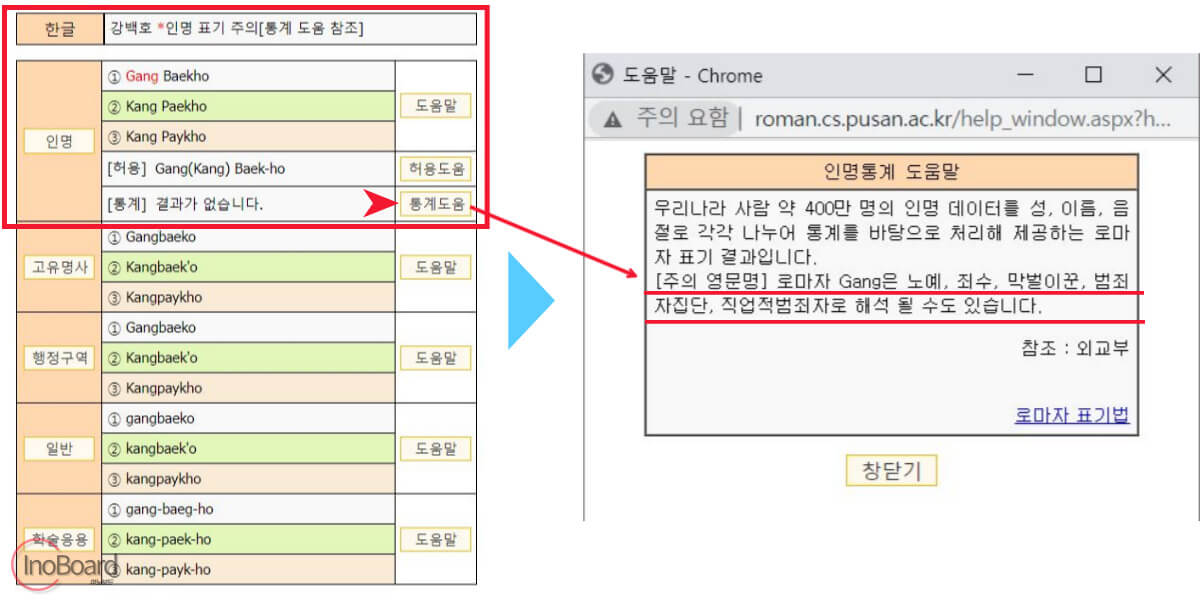
Task: Click the 강백호 Hangul input text
Action: pos(131,29)
